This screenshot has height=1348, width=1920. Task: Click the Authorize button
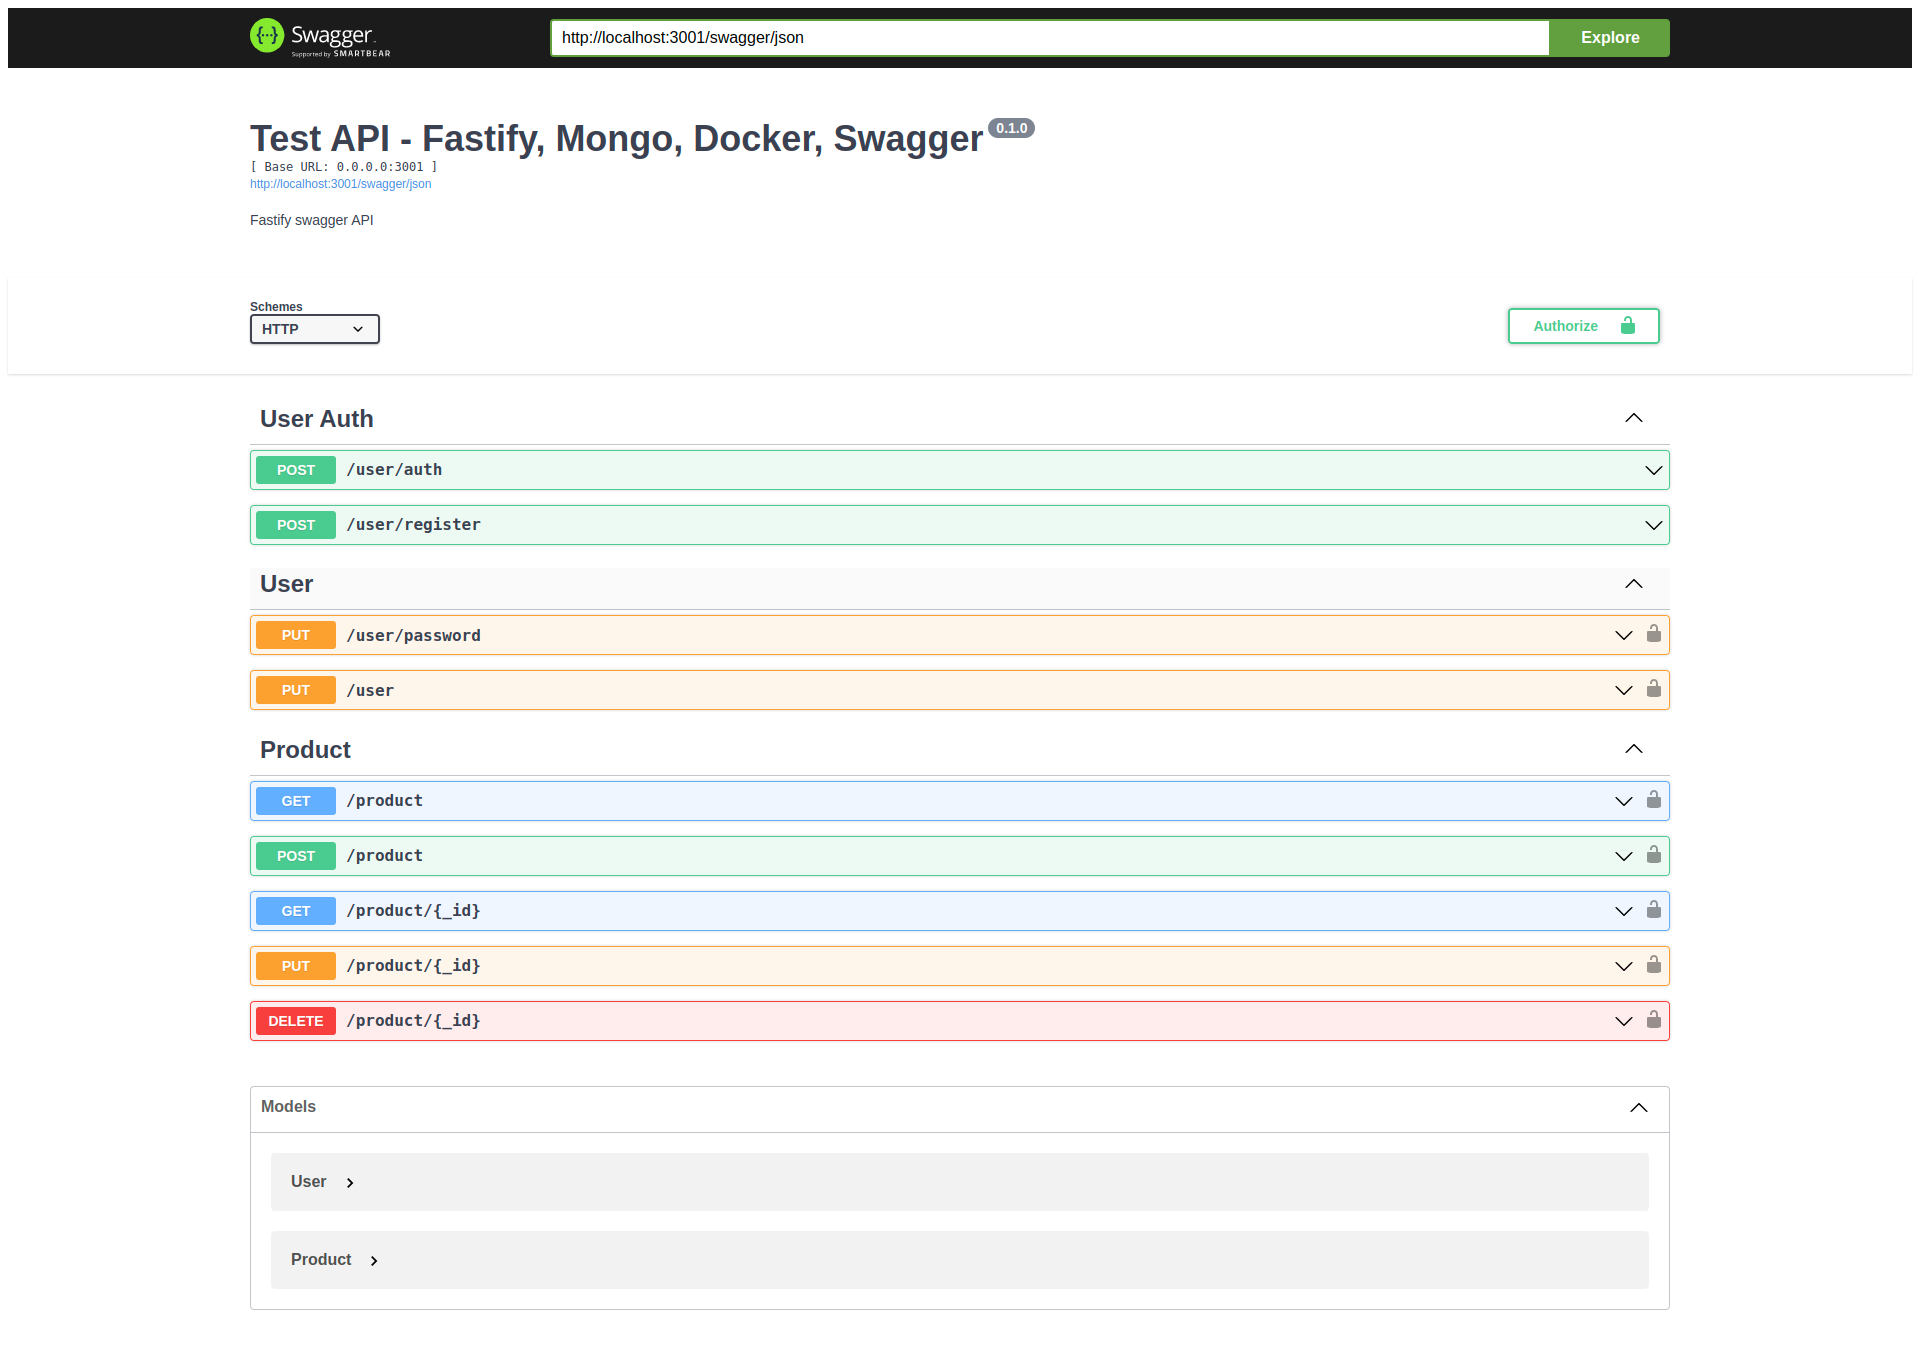(x=1583, y=326)
